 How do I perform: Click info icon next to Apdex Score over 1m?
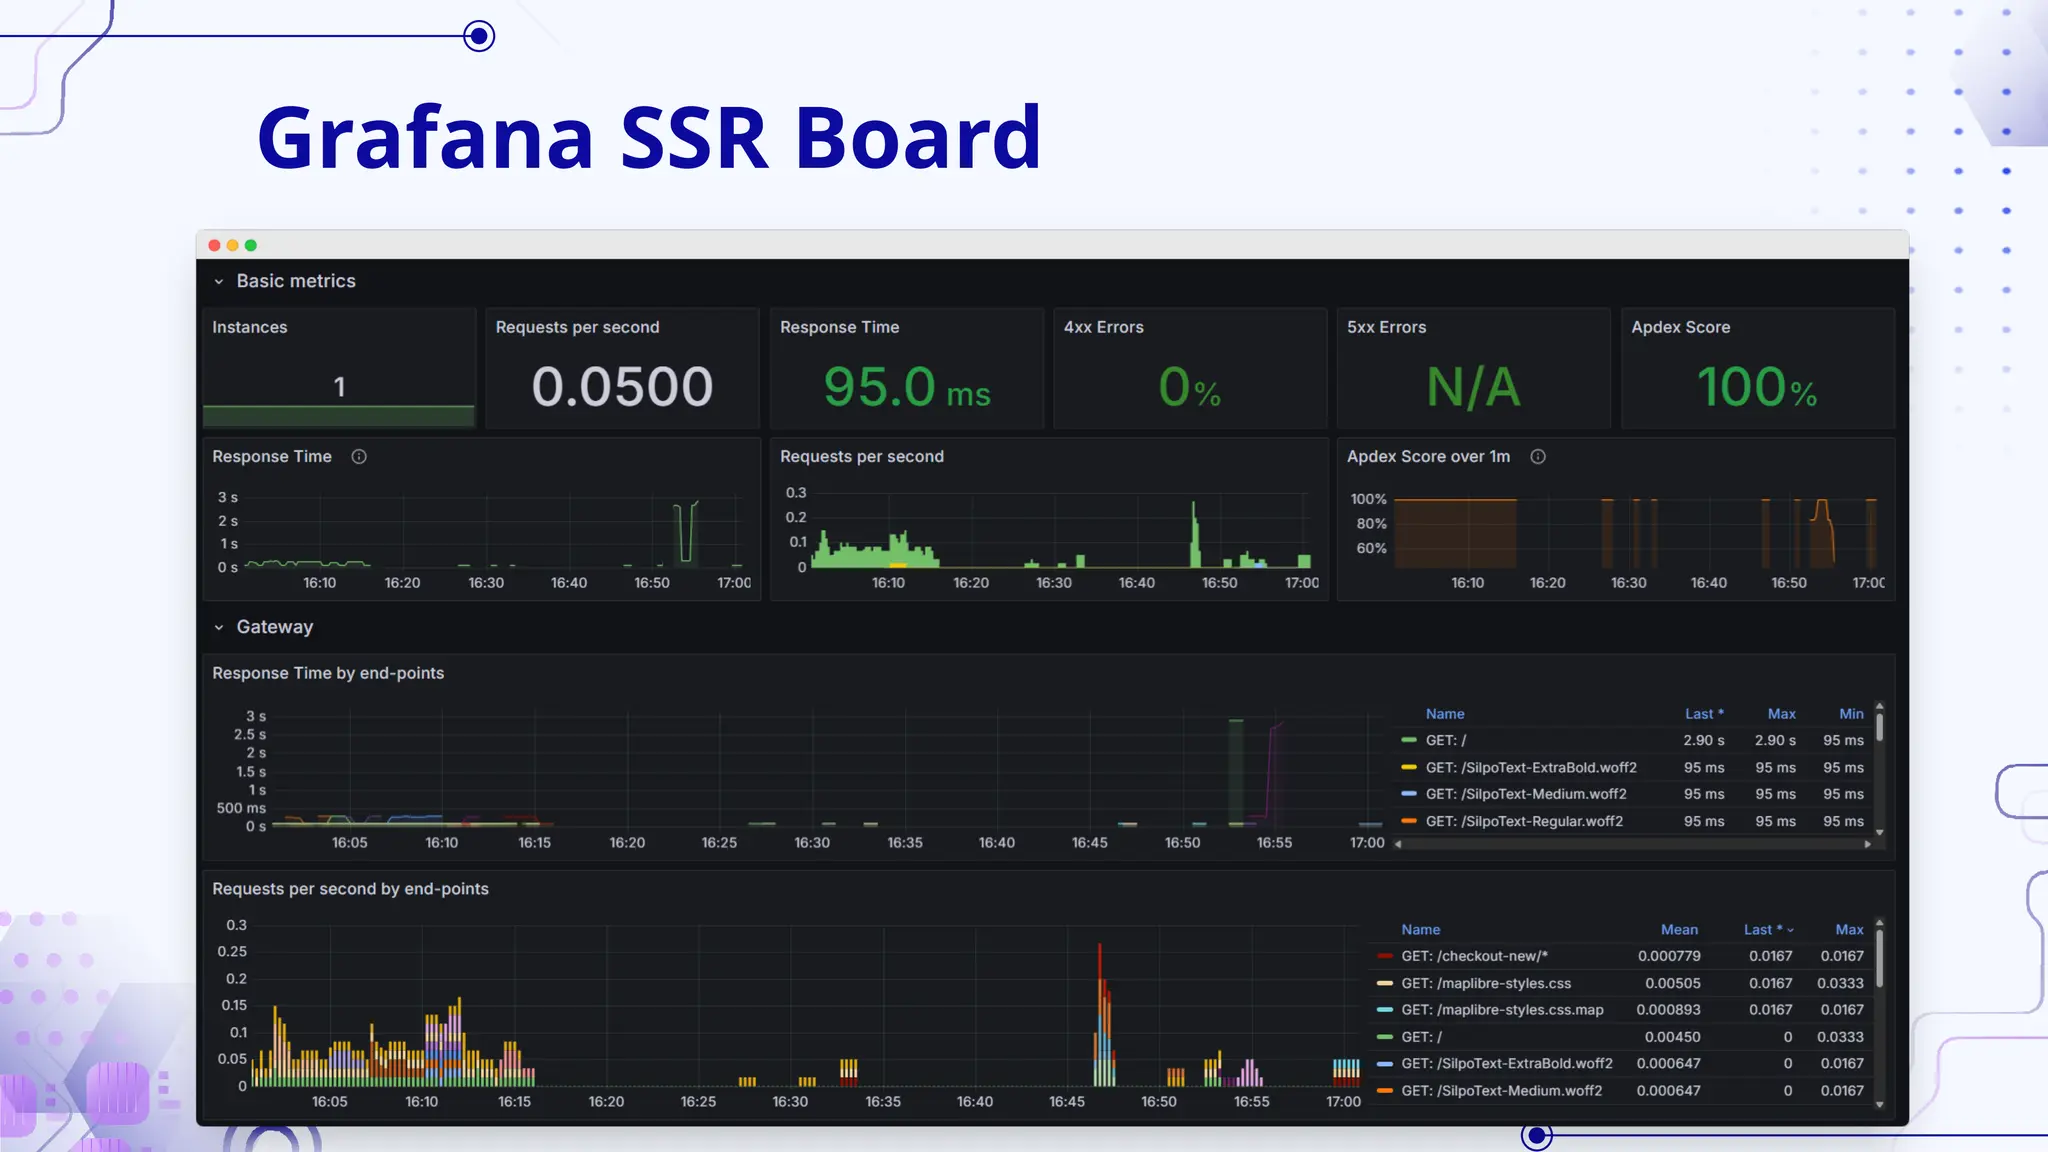(x=1538, y=457)
